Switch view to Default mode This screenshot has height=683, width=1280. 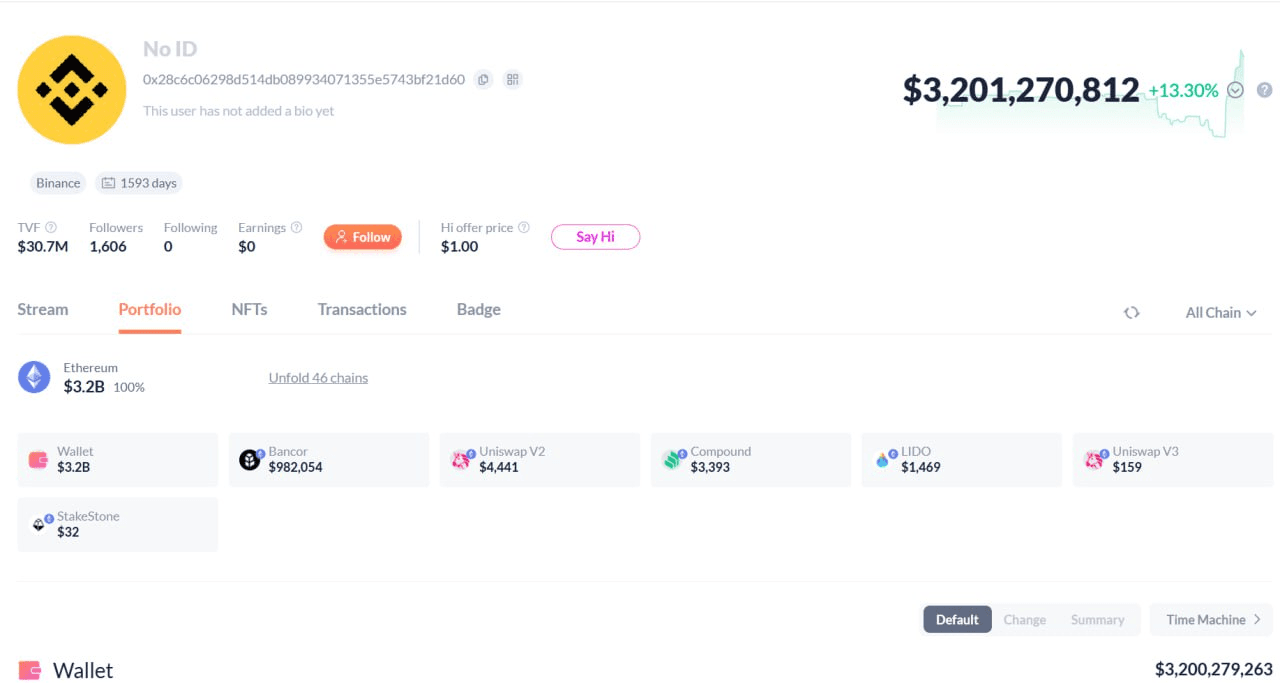957,620
